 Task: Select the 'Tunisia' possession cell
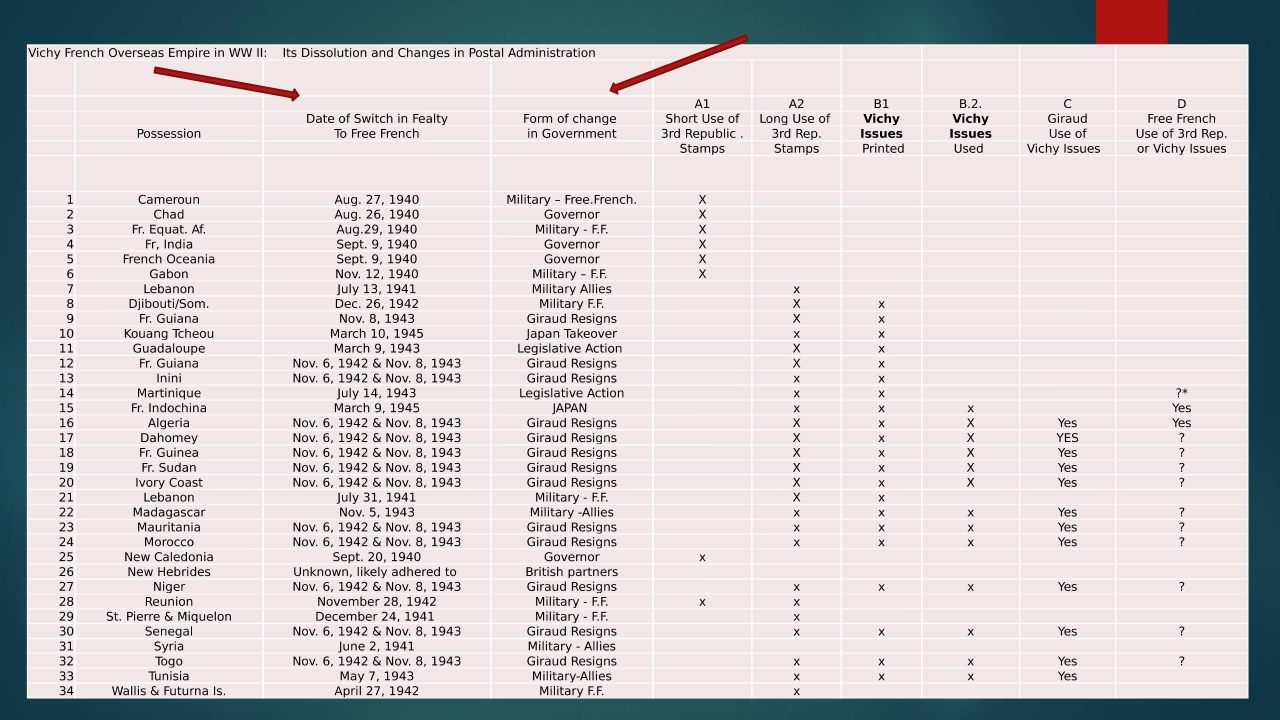pyautogui.click(x=169, y=677)
